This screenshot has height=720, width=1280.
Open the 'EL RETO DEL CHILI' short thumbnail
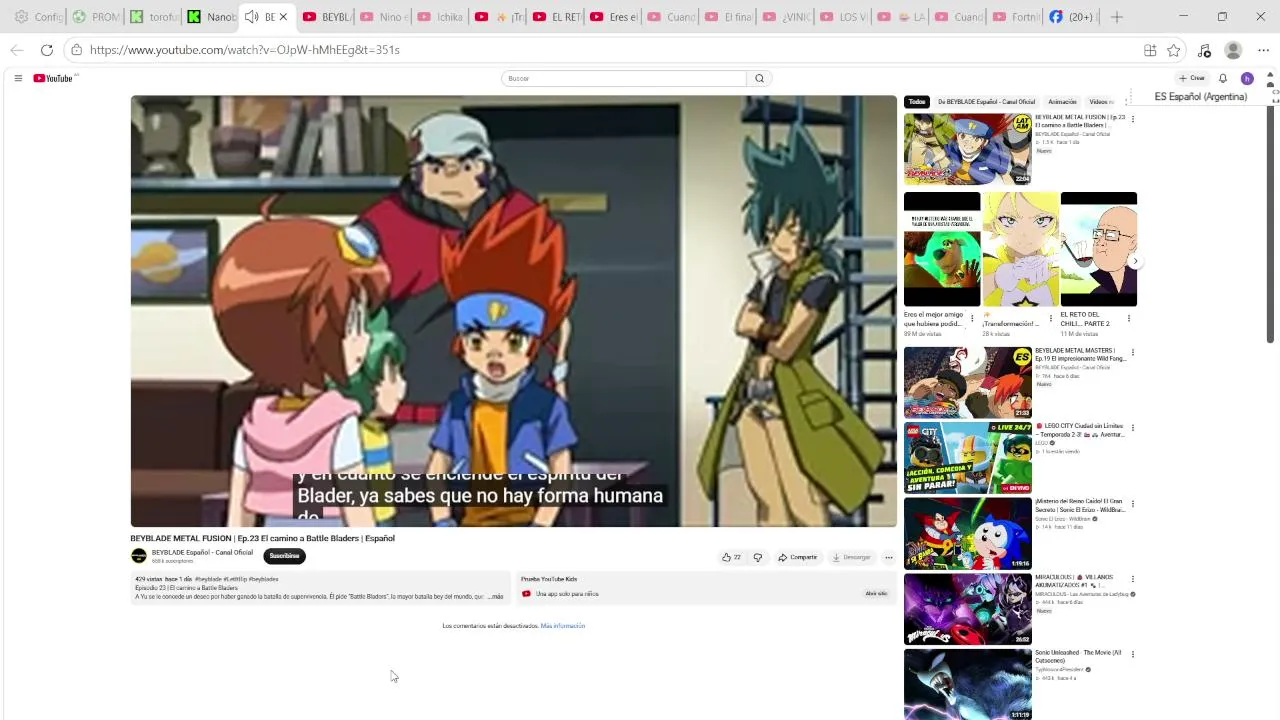coord(1099,249)
